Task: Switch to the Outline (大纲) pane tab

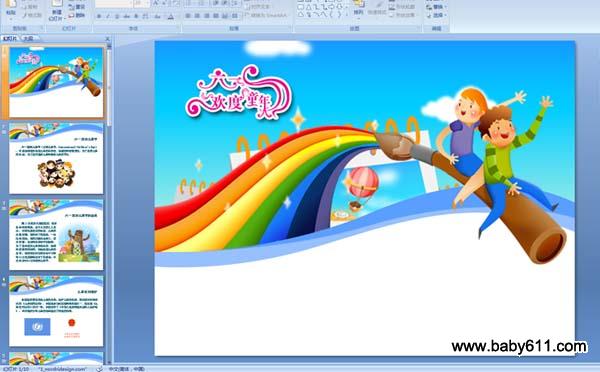Action: (29, 38)
